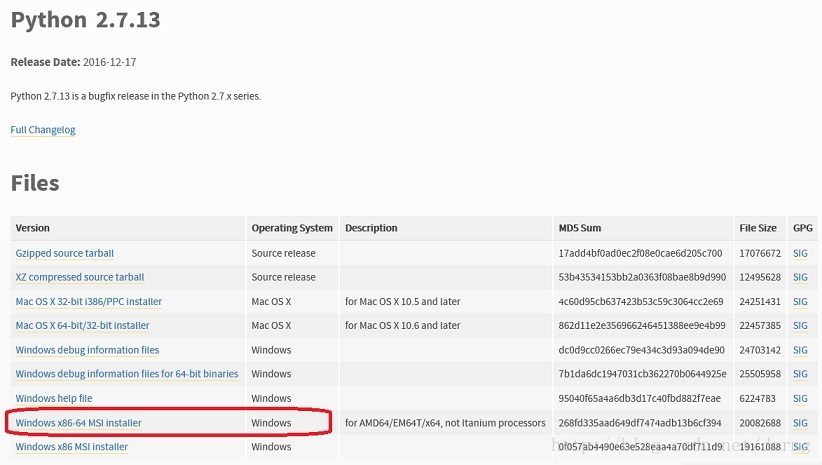This screenshot has height=465, width=822.
Task: Select description 'for AMD64/EM64T/x64, not Itanium processors'
Action: 445,423
